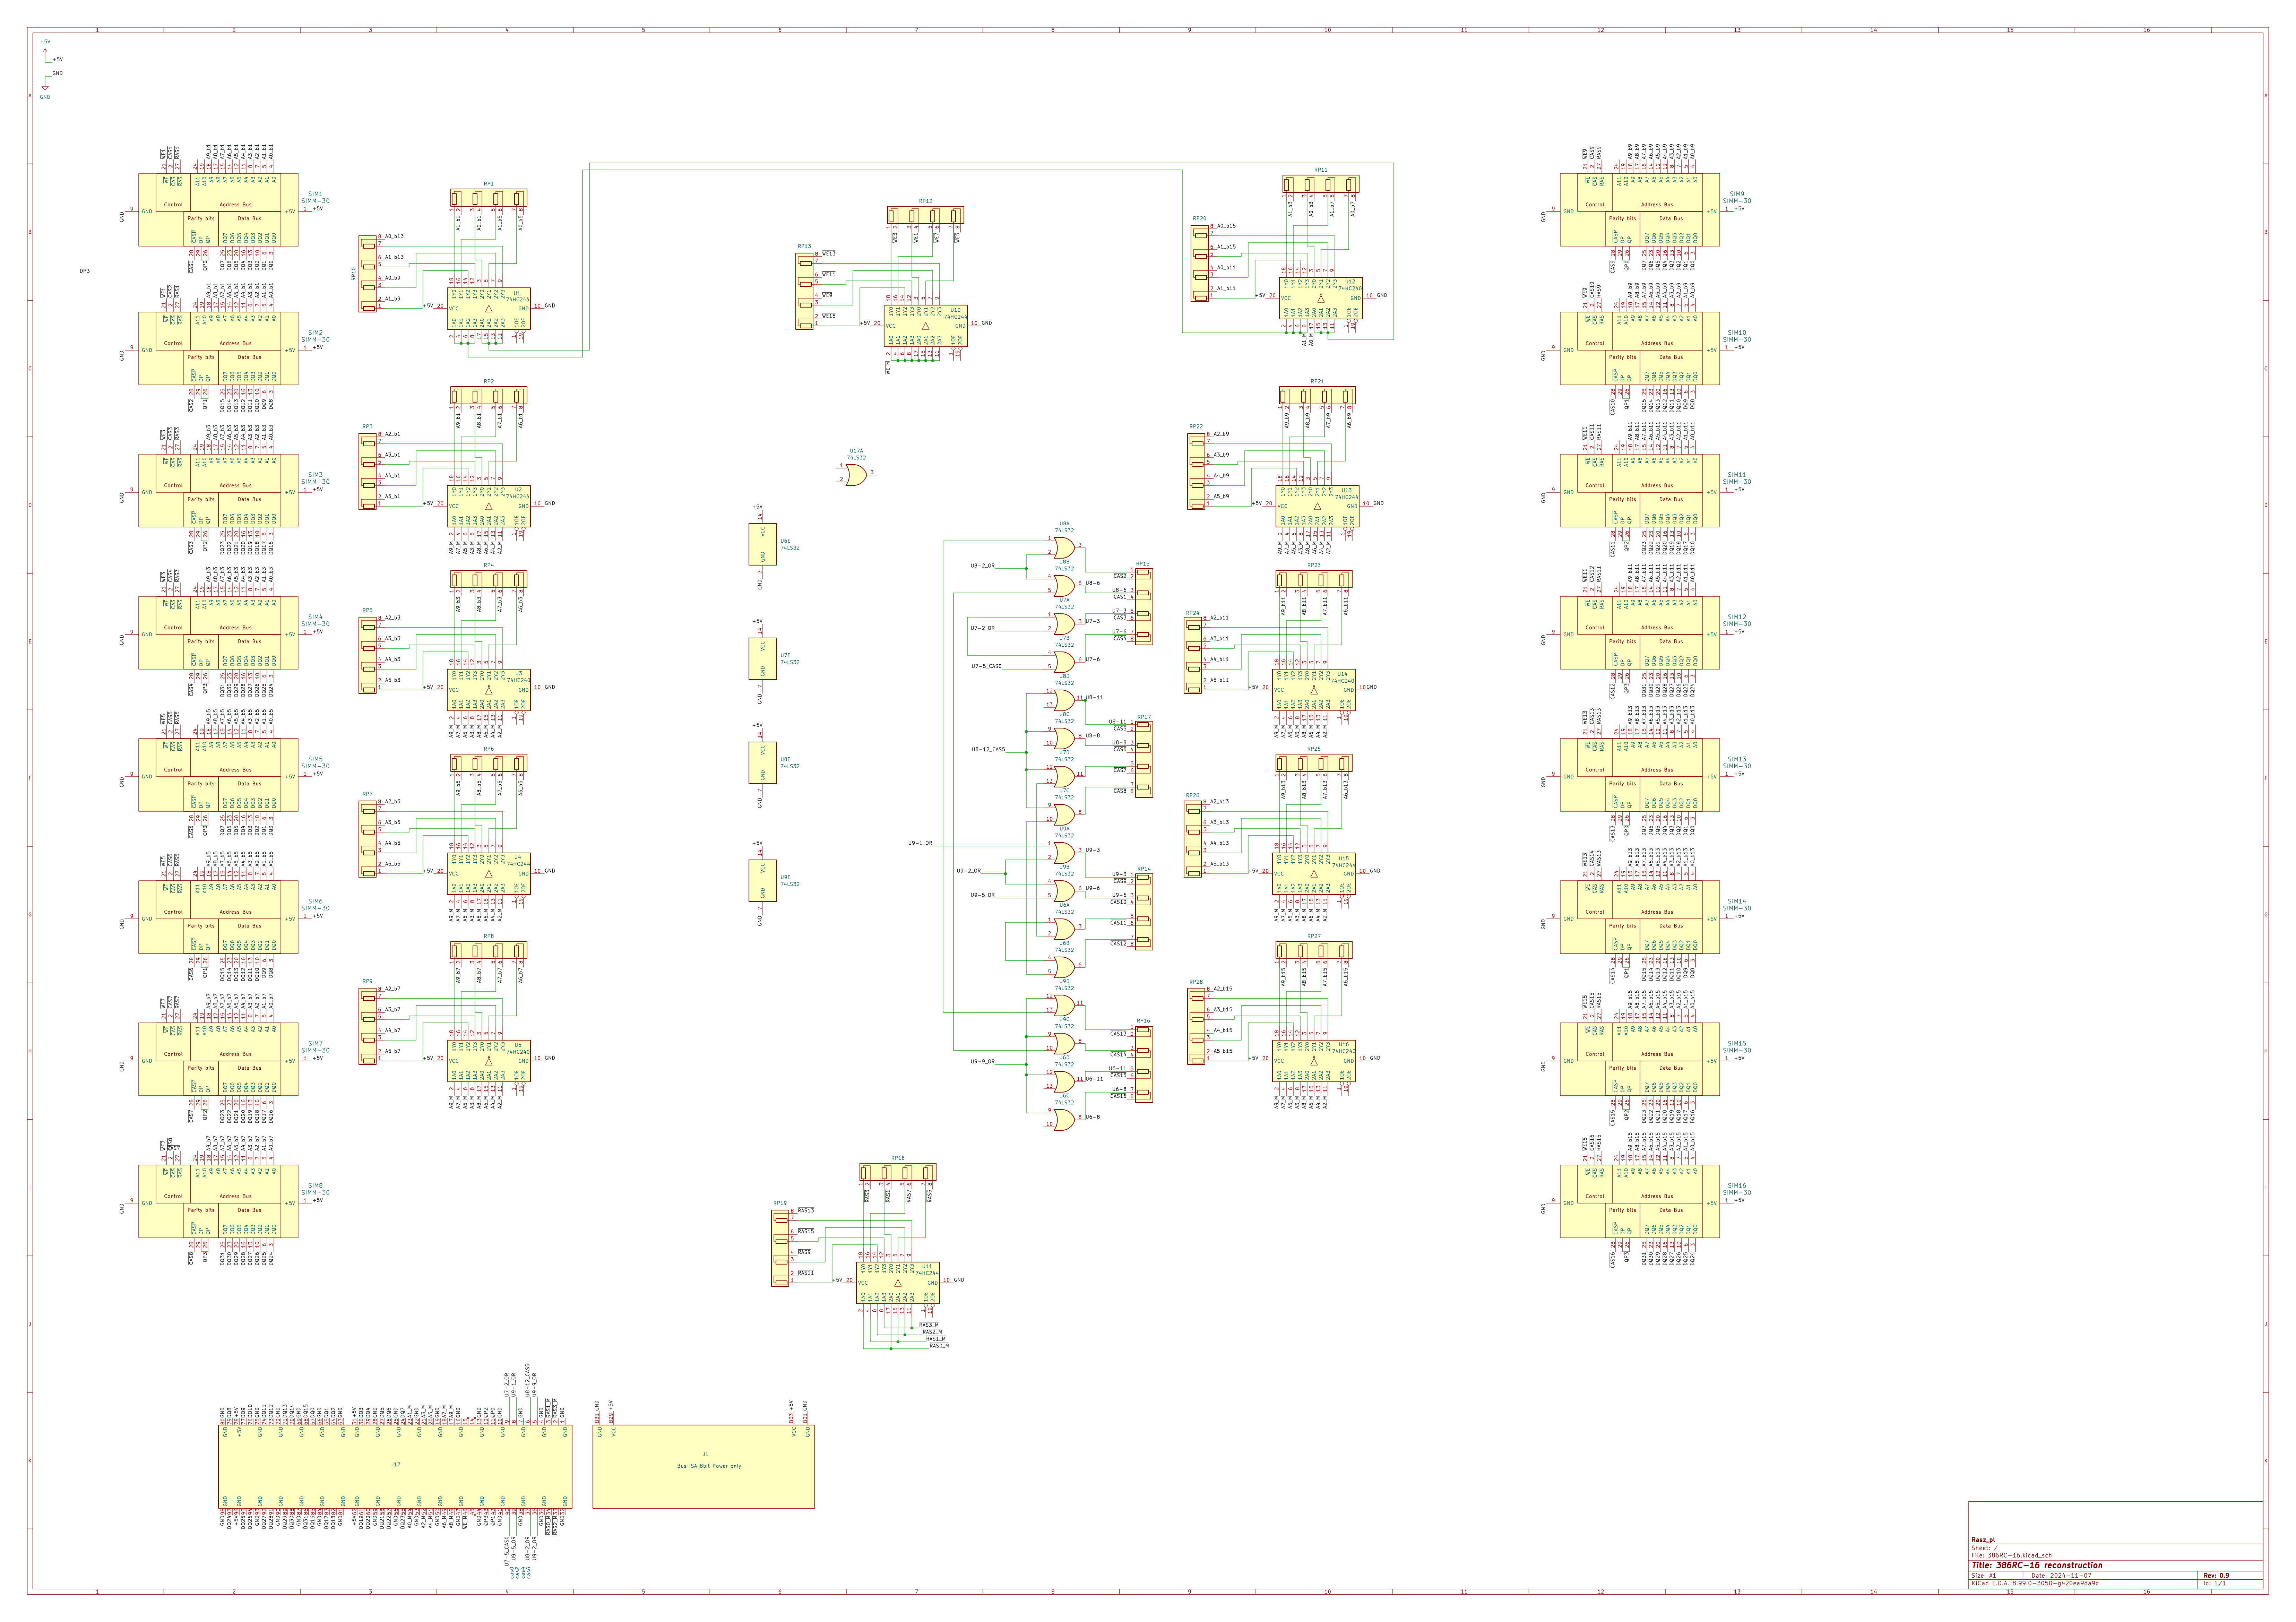Image resolution: width=2296 pixels, height=1622 pixels.
Task: Click the J1 Bus_ISA_8bit Power only connector
Action: [704, 1466]
